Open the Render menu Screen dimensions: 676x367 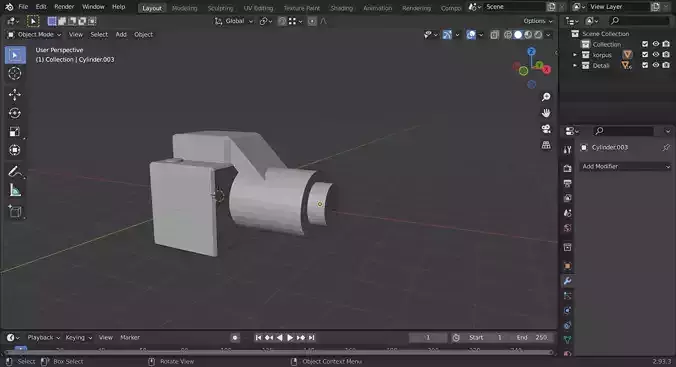click(x=64, y=7)
